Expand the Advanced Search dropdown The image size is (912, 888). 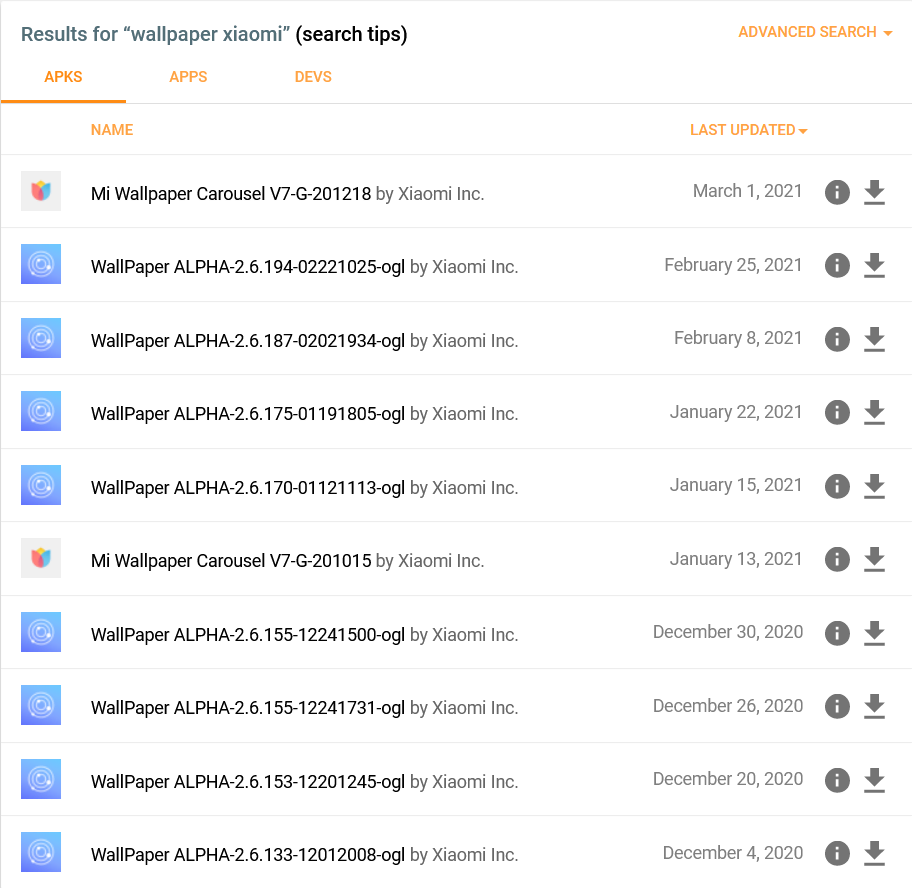(814, 32)
